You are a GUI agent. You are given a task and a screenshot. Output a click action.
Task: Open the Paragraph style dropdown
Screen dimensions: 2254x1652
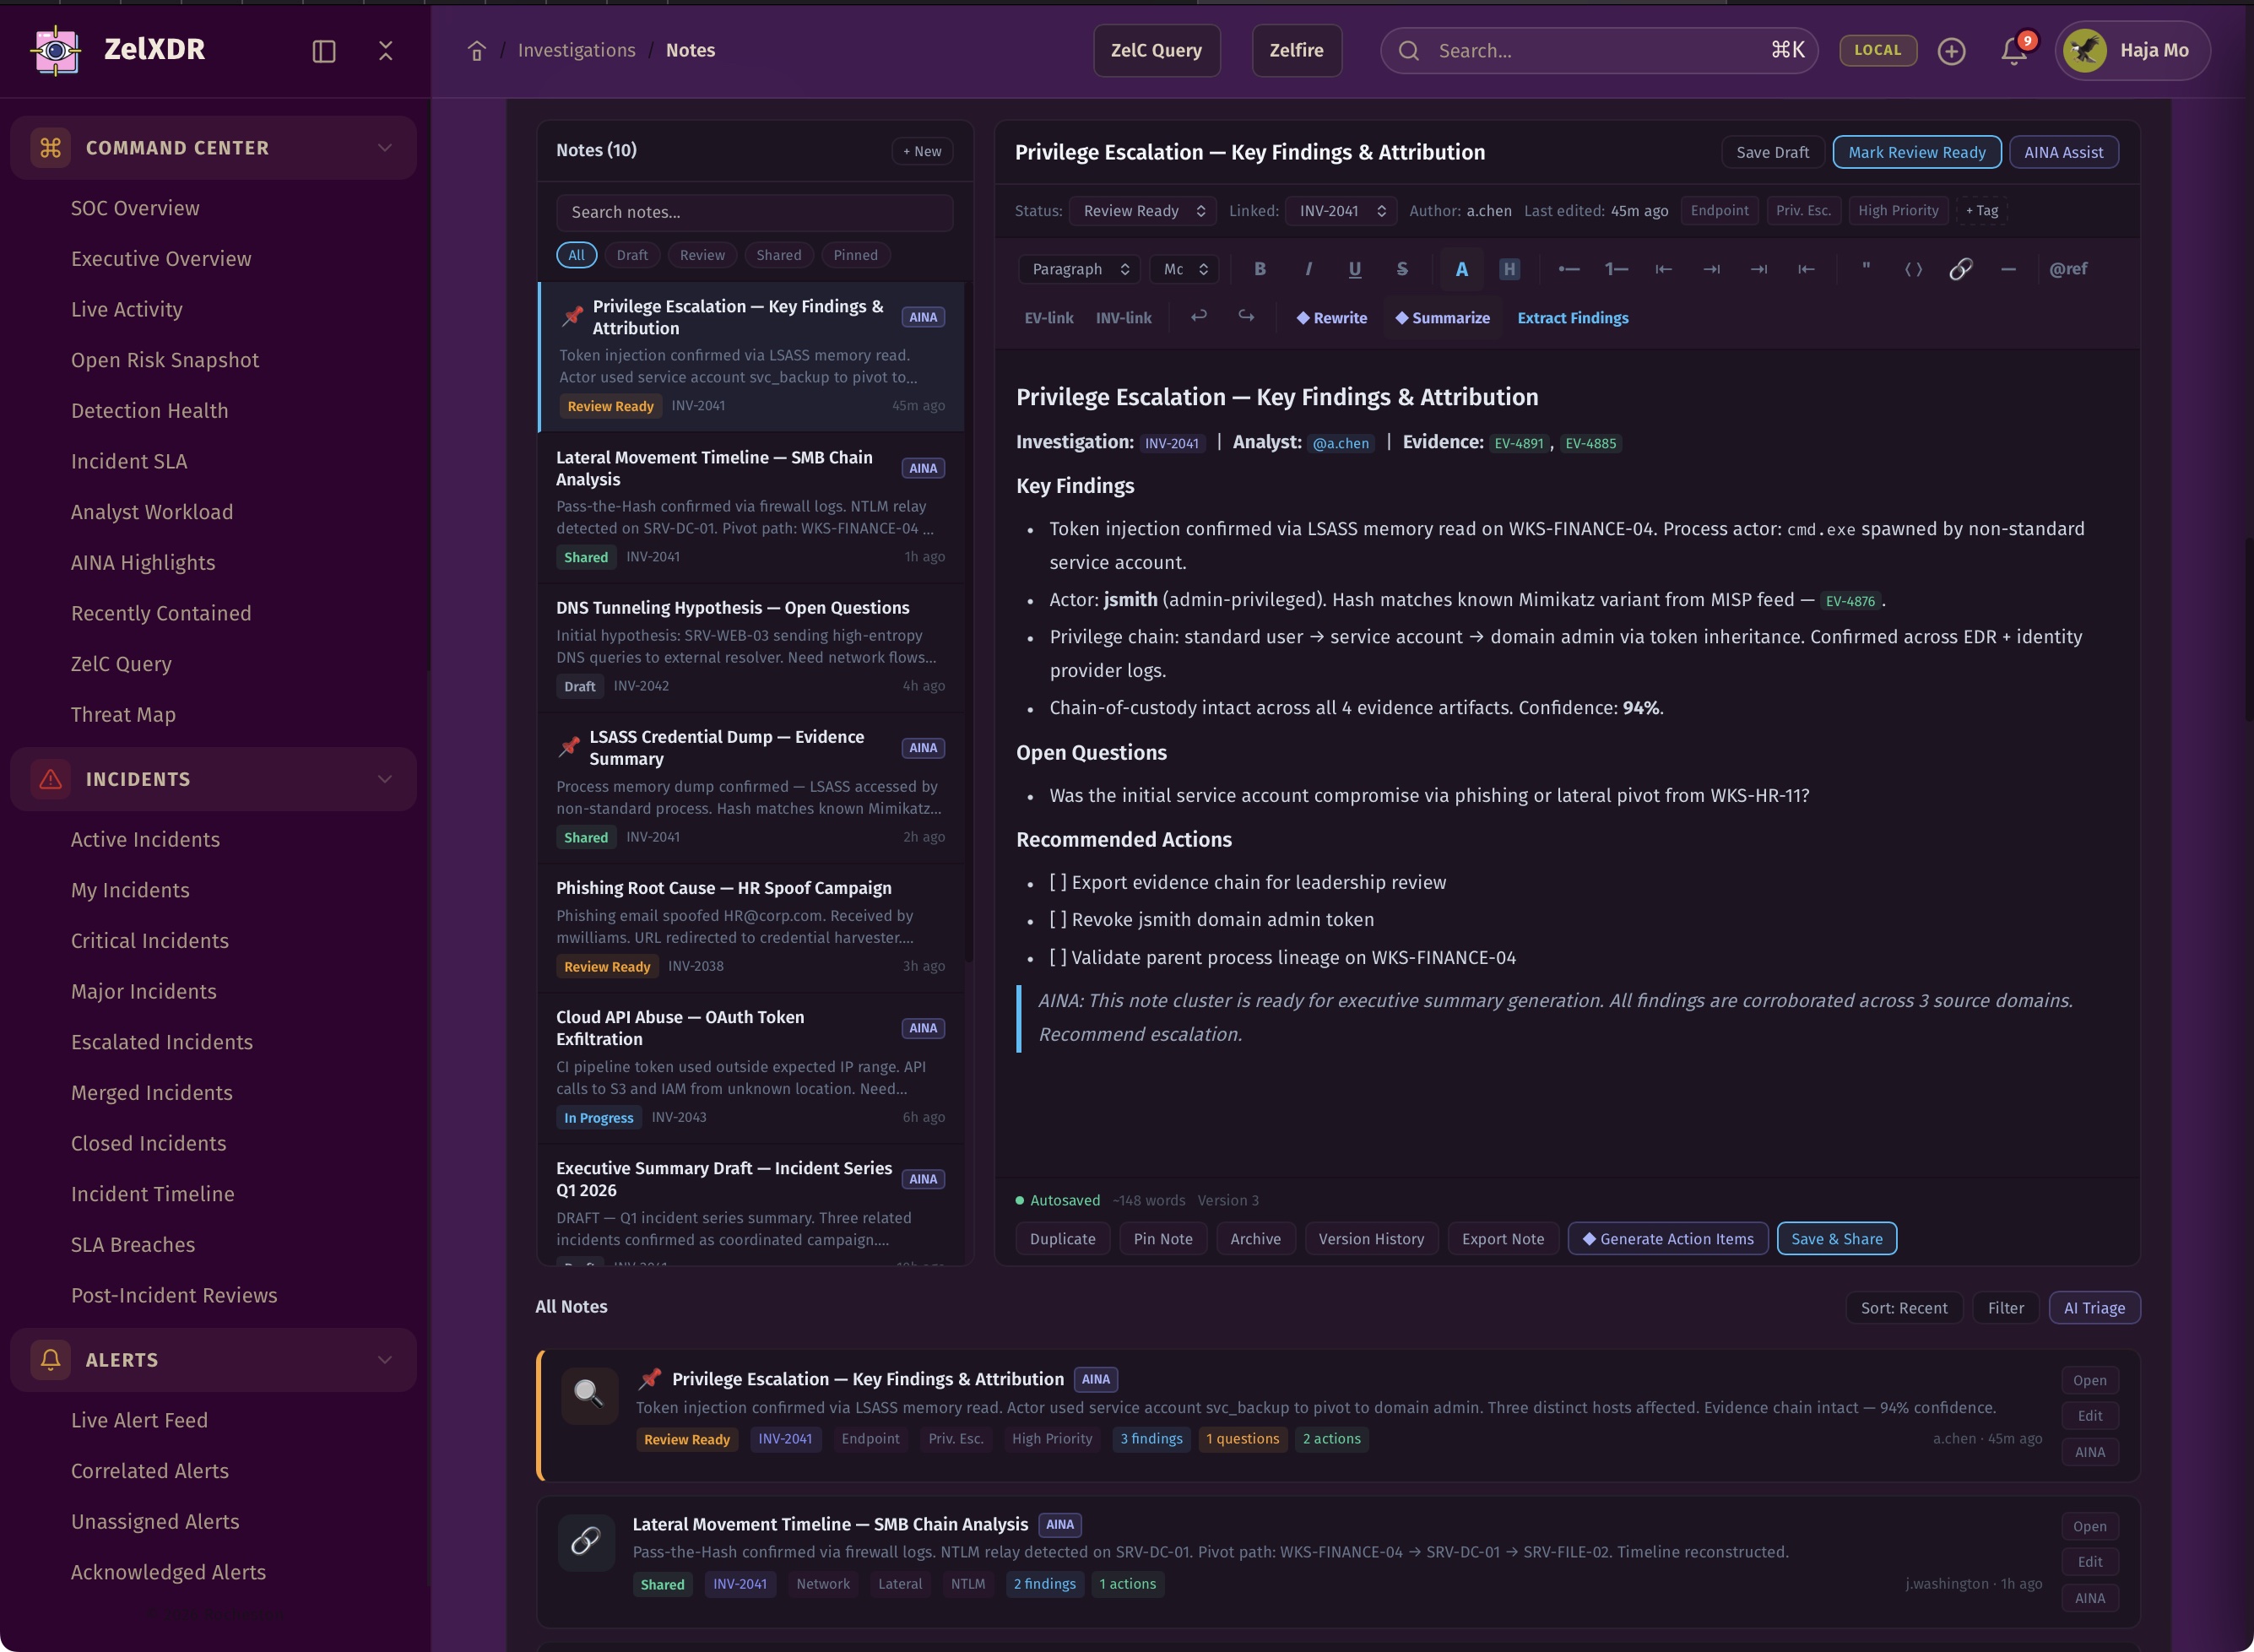pyautogui.click(x=1079, y=269)
